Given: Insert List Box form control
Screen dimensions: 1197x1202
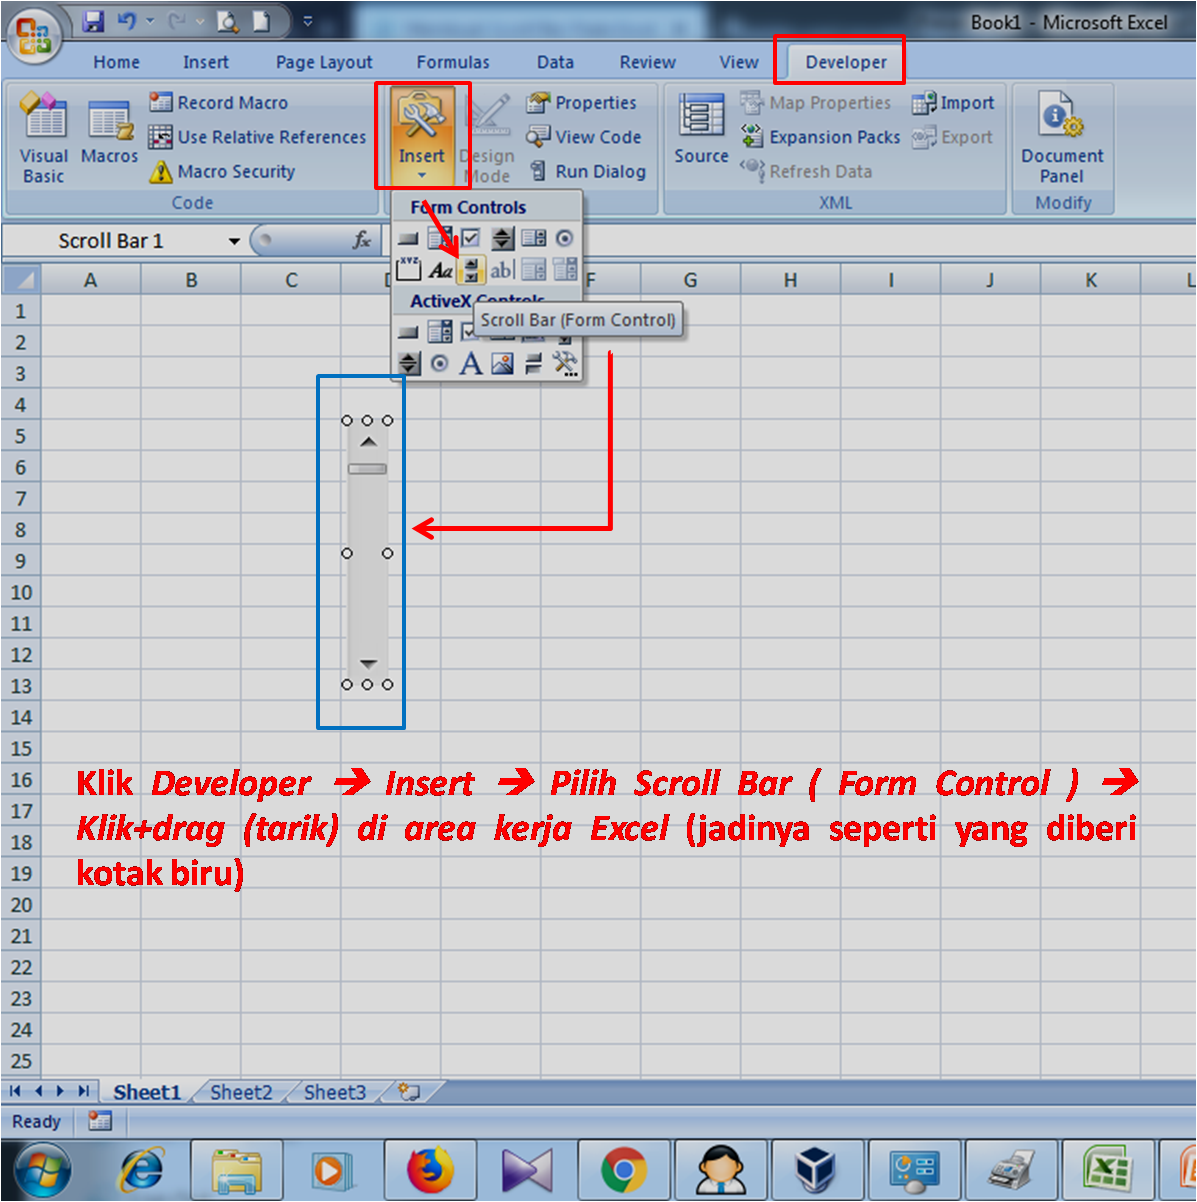Looking at the screenshot, I should [533, 238].
